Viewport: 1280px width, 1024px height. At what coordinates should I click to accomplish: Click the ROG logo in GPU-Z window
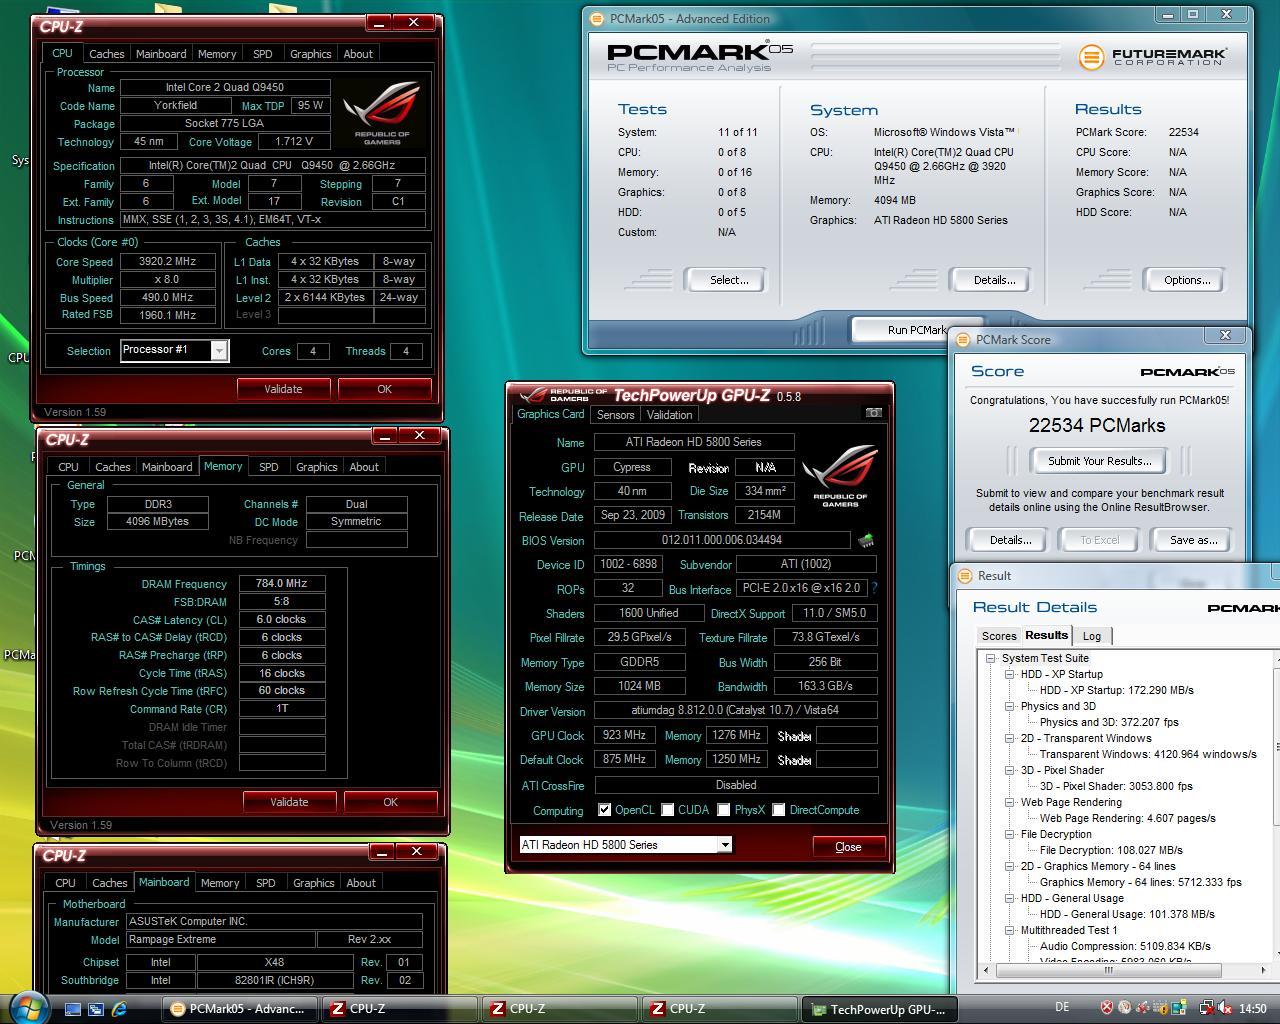[x=840, y=476]
